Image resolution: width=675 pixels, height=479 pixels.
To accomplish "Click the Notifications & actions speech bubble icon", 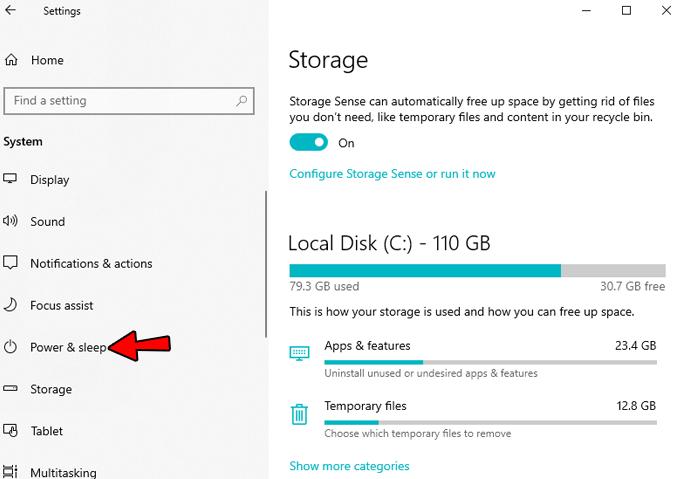I will click(10, 263).
